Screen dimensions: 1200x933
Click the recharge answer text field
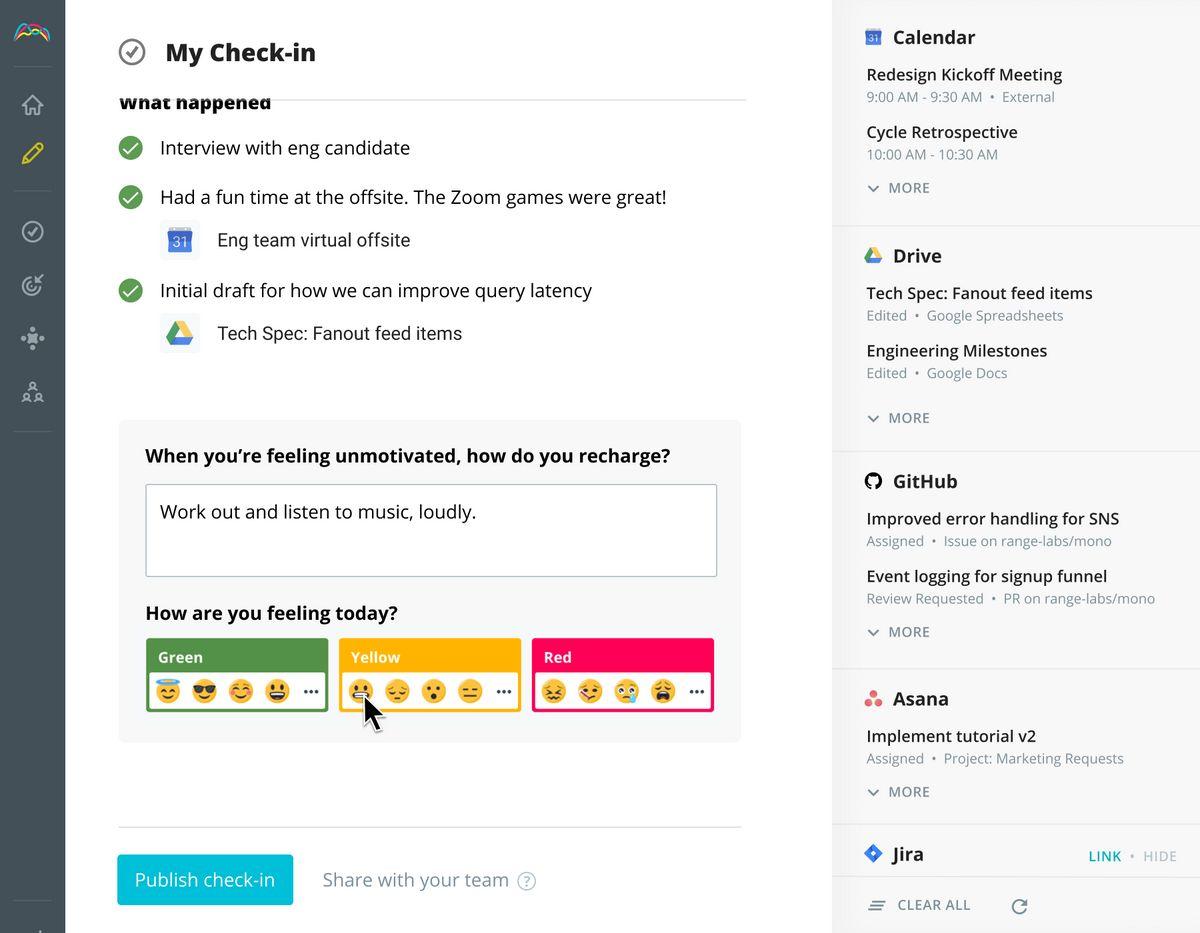430,530
